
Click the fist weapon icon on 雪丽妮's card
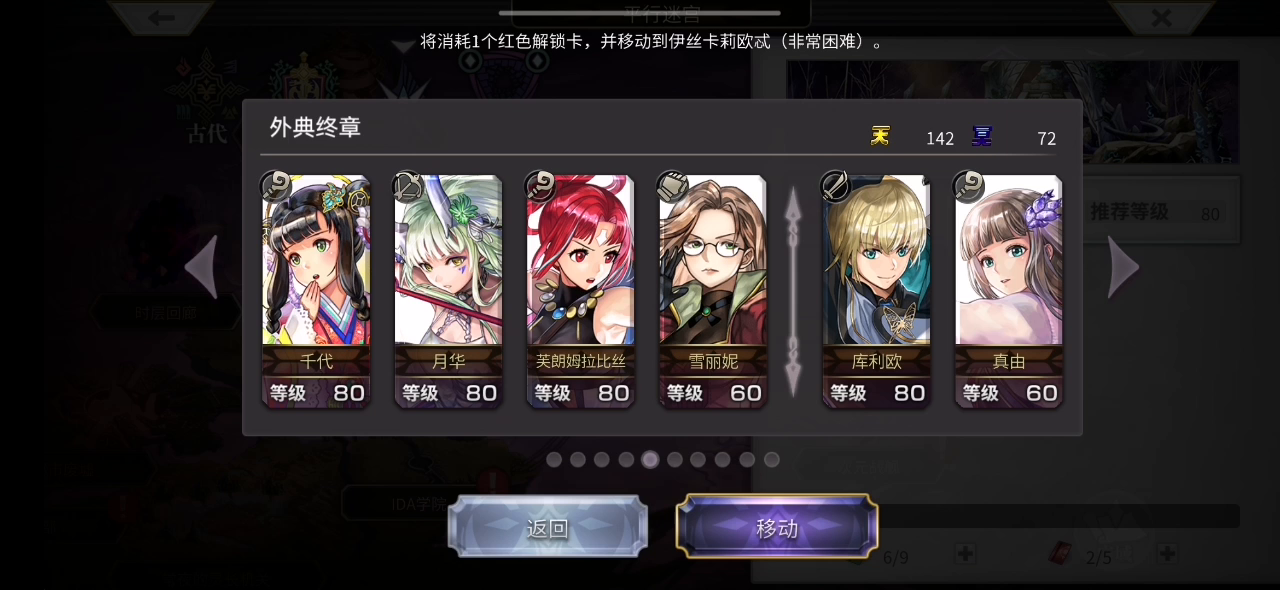[672, 186]
